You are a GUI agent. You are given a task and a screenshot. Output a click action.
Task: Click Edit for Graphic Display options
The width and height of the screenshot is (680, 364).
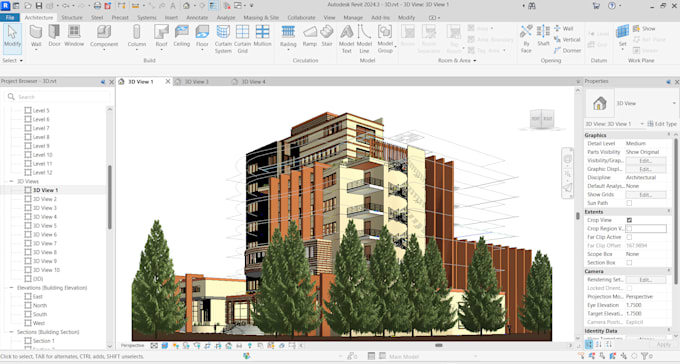click(x=646, y=169)
